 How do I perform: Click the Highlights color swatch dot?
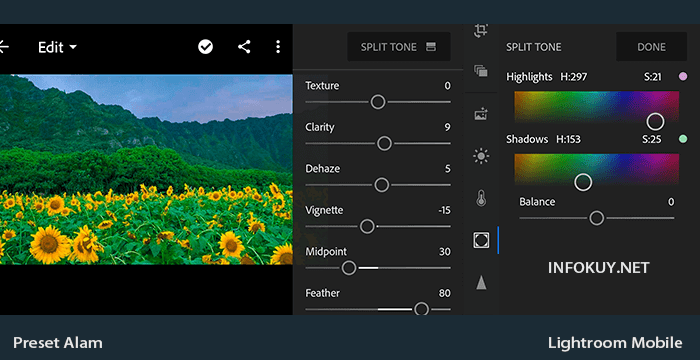coord(683,77)
